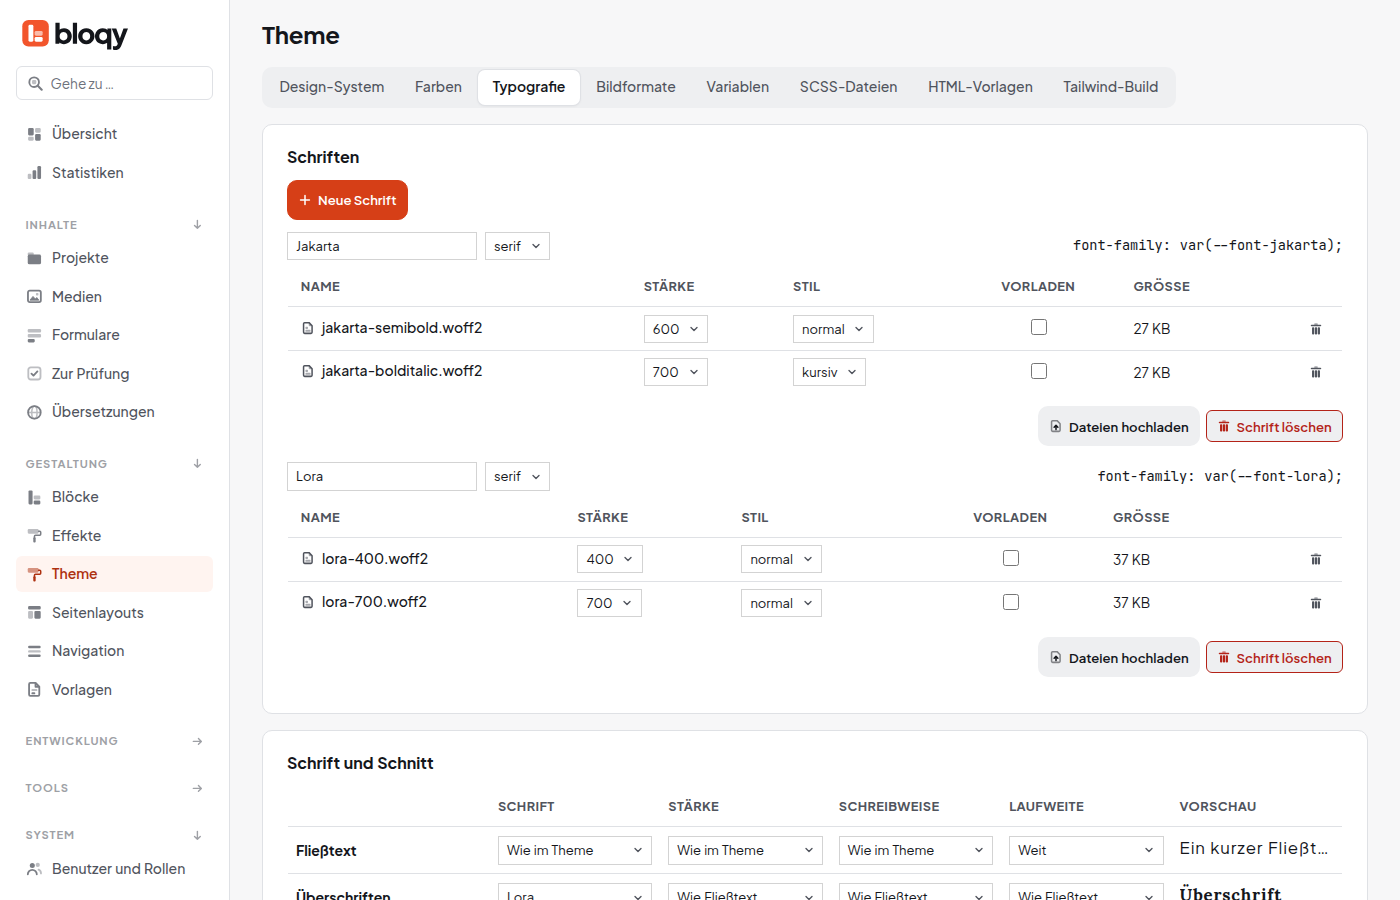Open Vorlagen via its document icon
This screenshot has height=900, width=1400.
coord(34,690)
